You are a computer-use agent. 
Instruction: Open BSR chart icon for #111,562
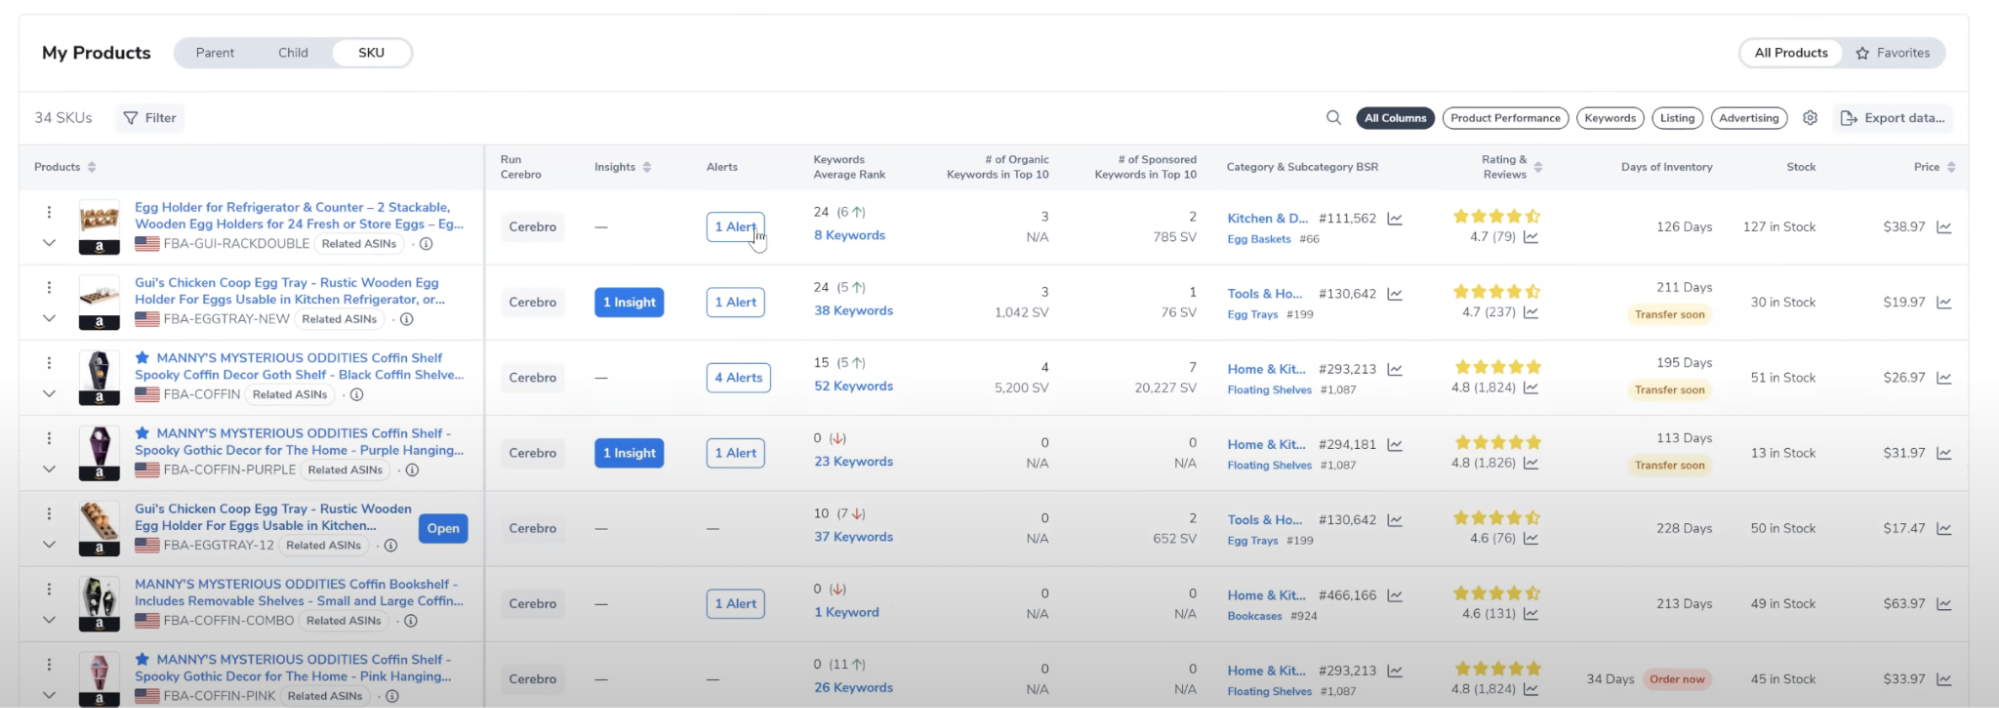[x=1395, y=218]
